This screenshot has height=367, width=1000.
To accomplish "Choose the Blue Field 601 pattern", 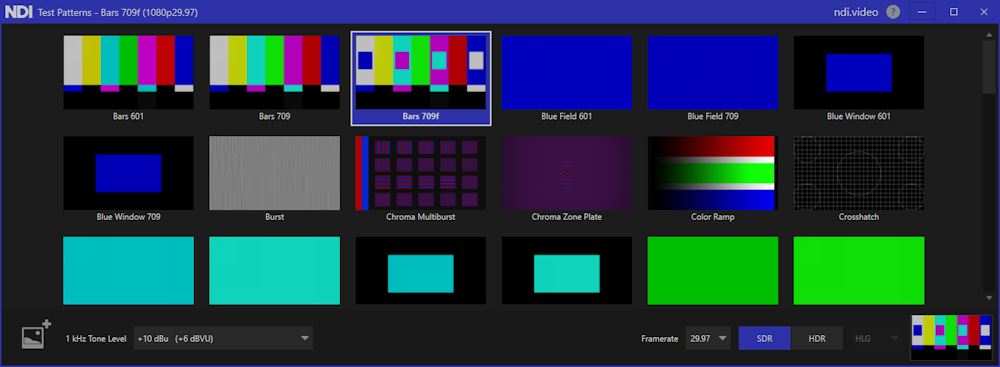I will coord(566,78).
